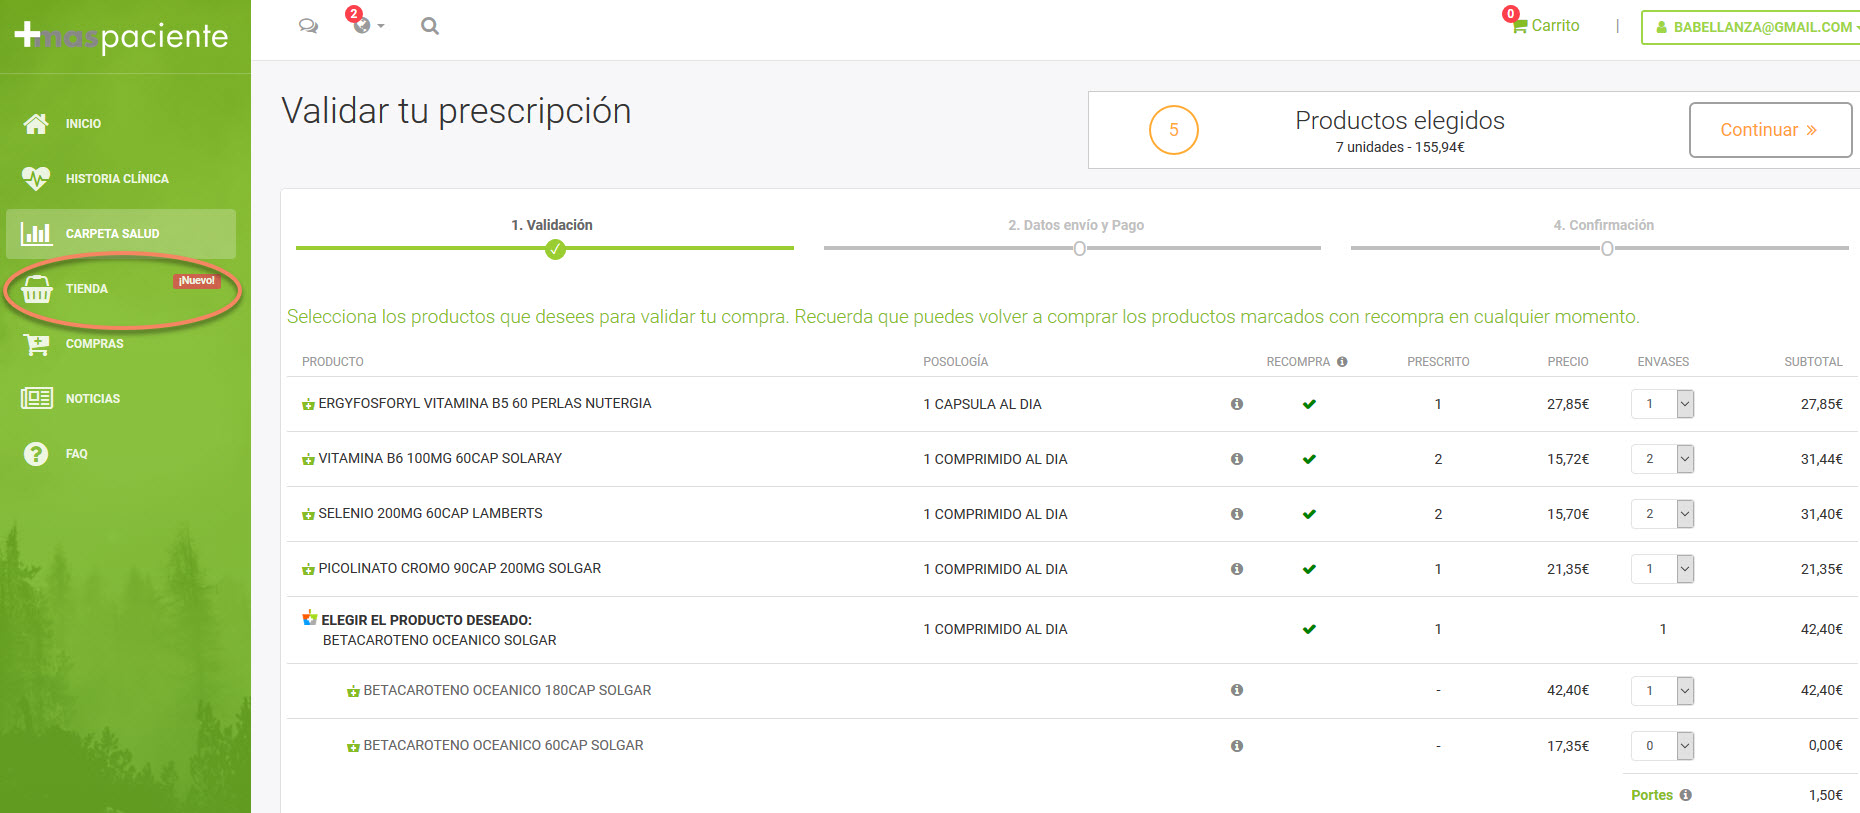
Task: Click the VITAMINA B6 100MG 60CAP SOLARAY name
Action: tap(440, 458)
